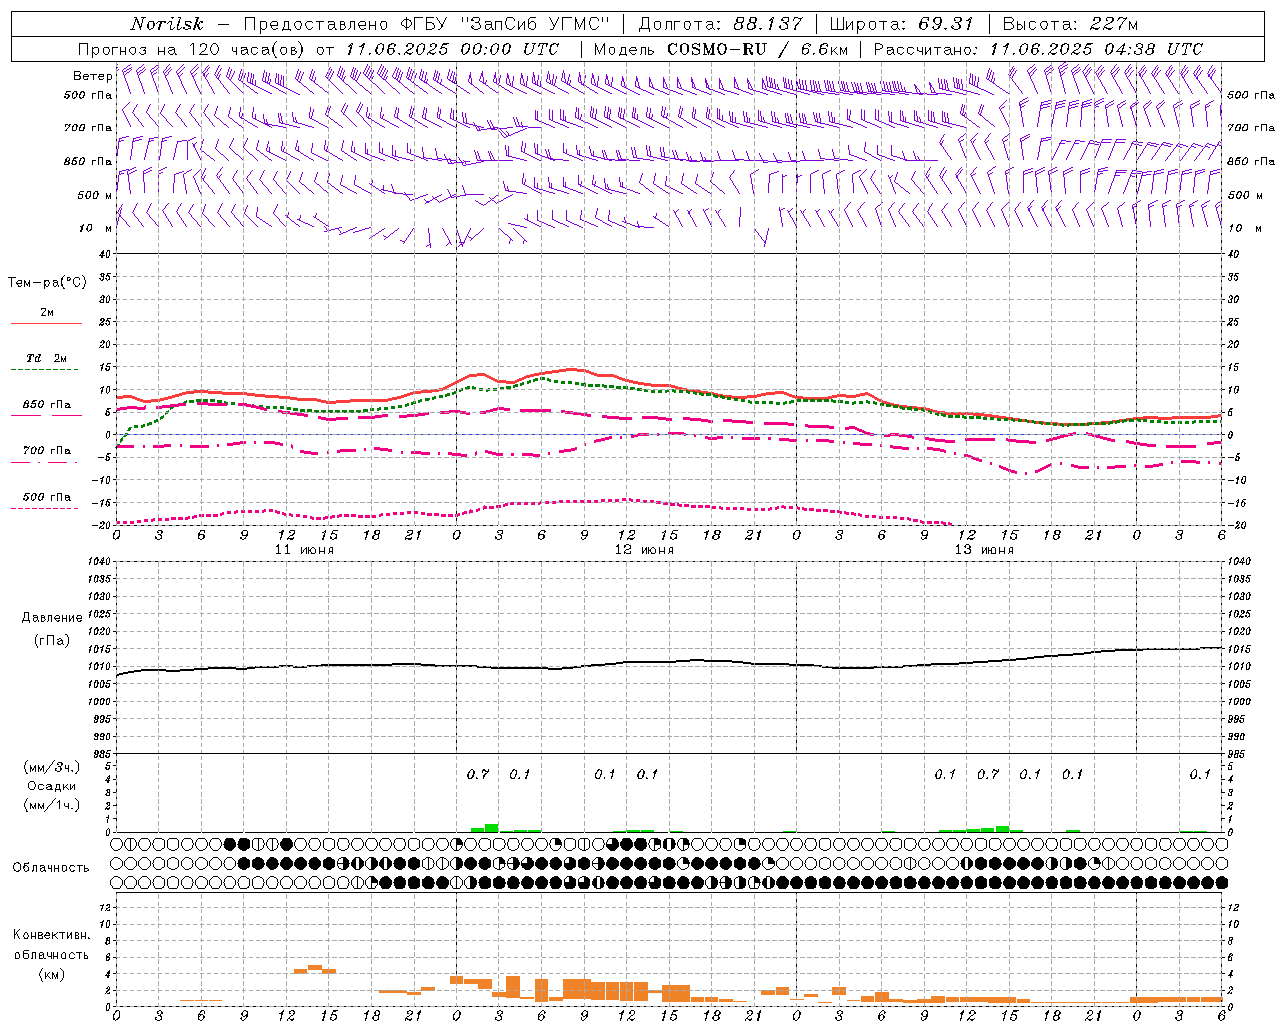Click the 700 гПа entry in temperature legend
This screenshot has height=1024, width=1280.
tap(47, 451)
